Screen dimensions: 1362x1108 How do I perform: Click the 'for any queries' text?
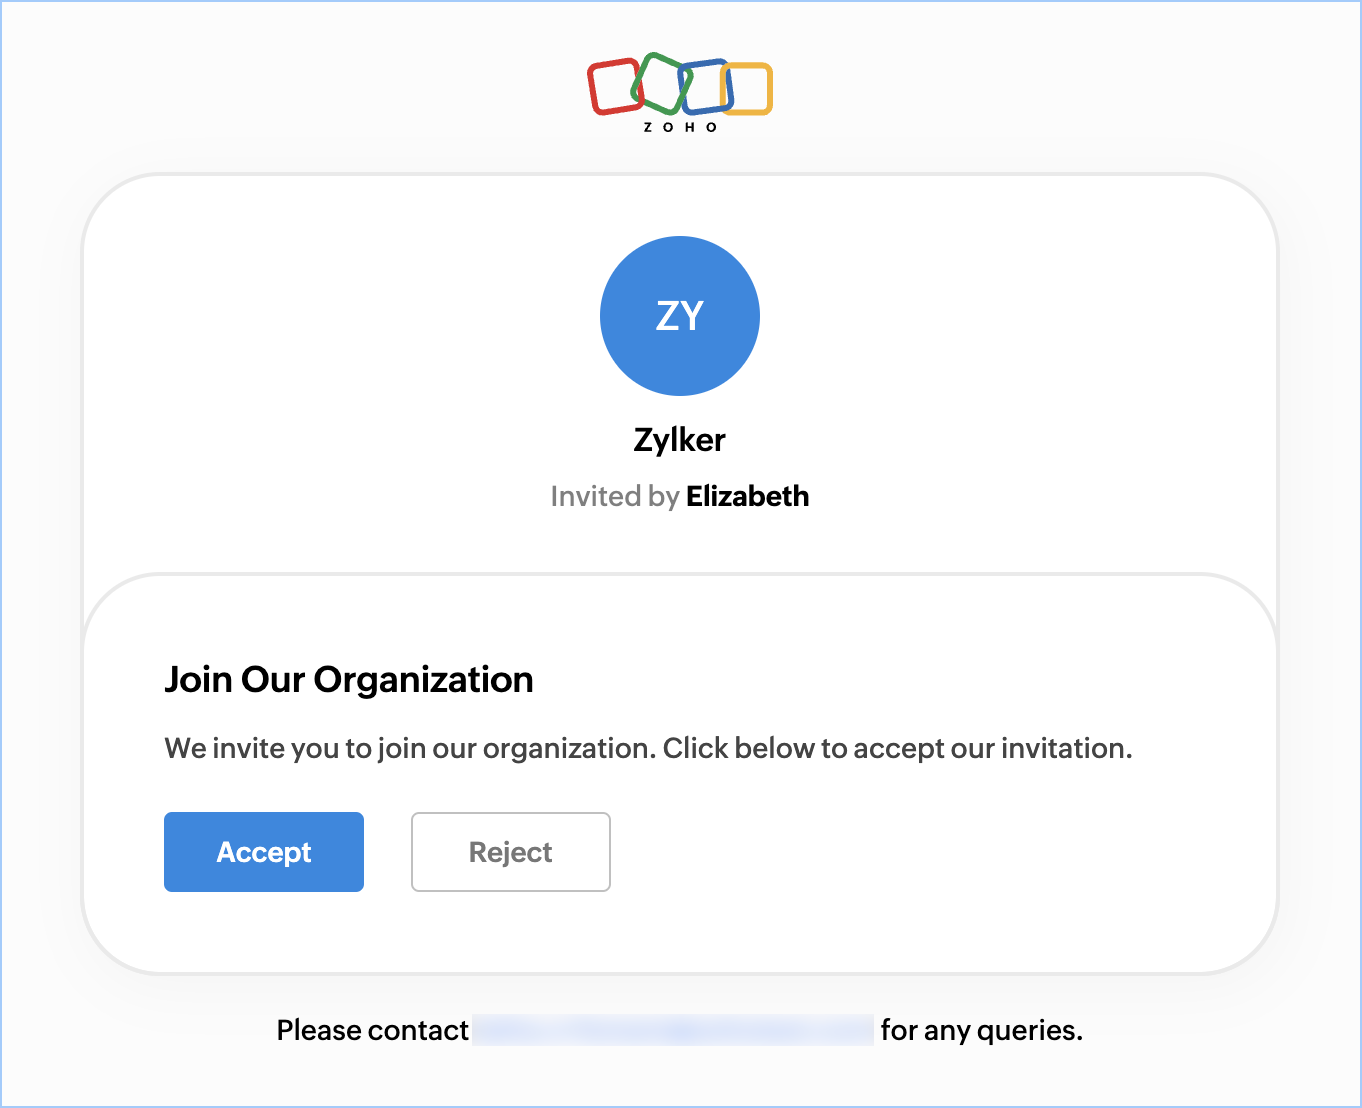[x=982, y=1031]
